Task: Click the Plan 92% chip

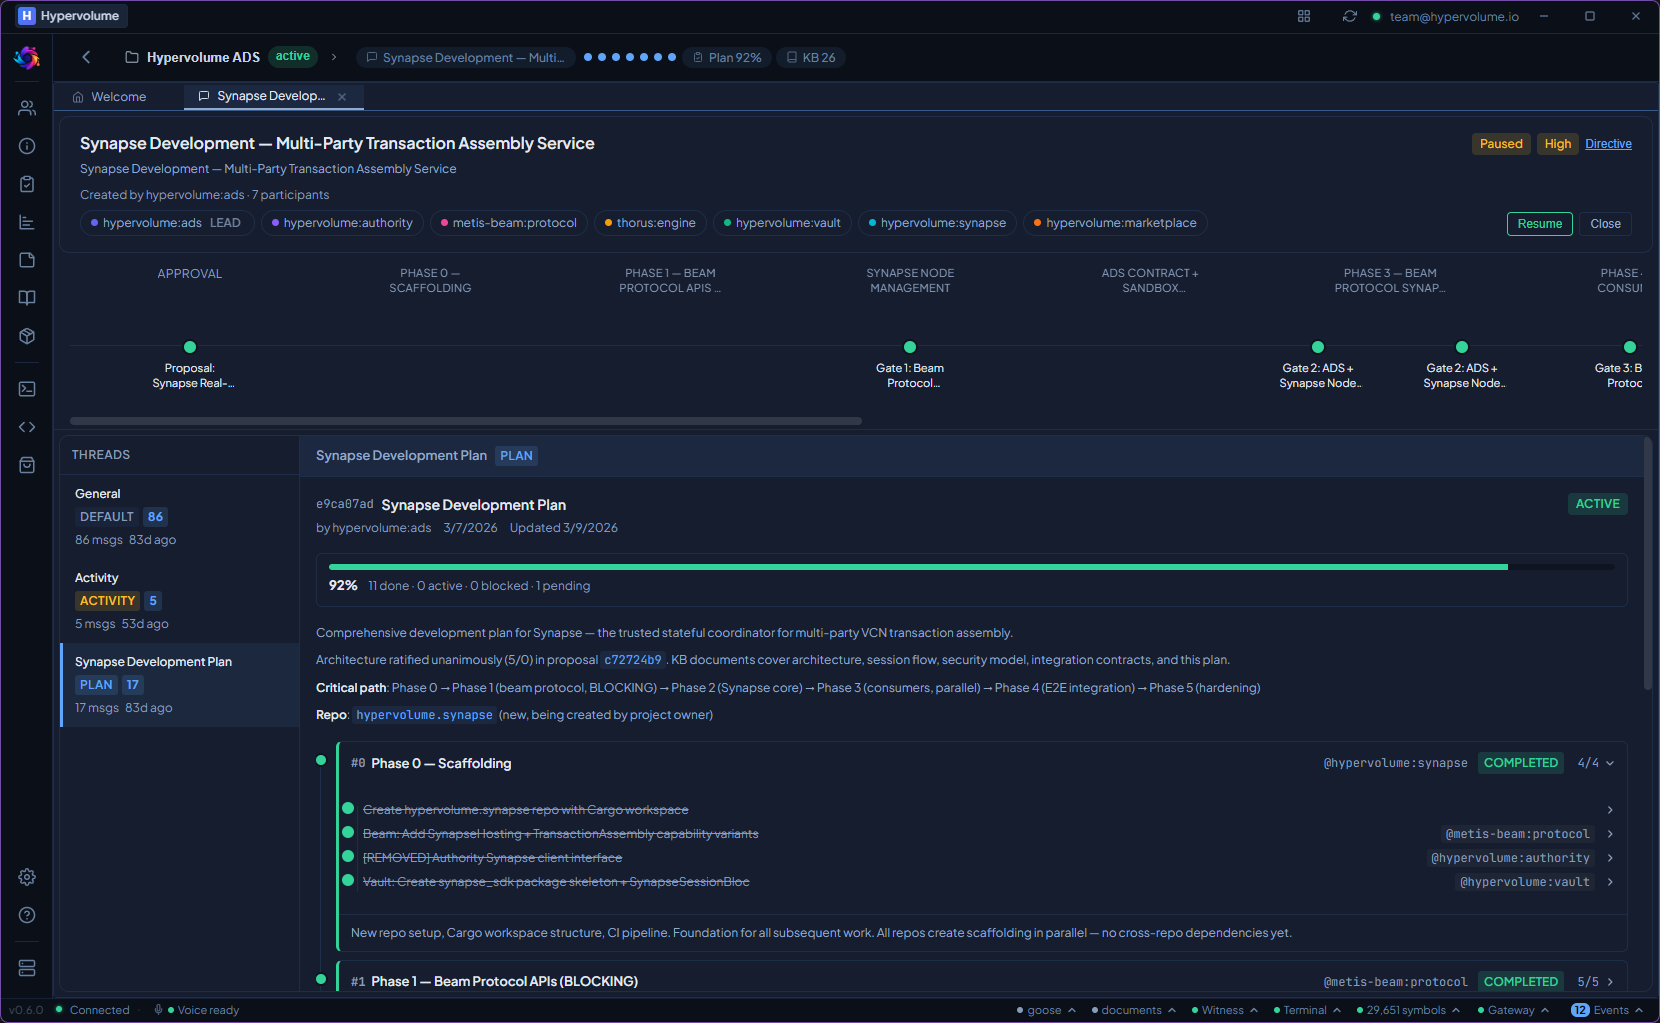Action: pos(727,58)
